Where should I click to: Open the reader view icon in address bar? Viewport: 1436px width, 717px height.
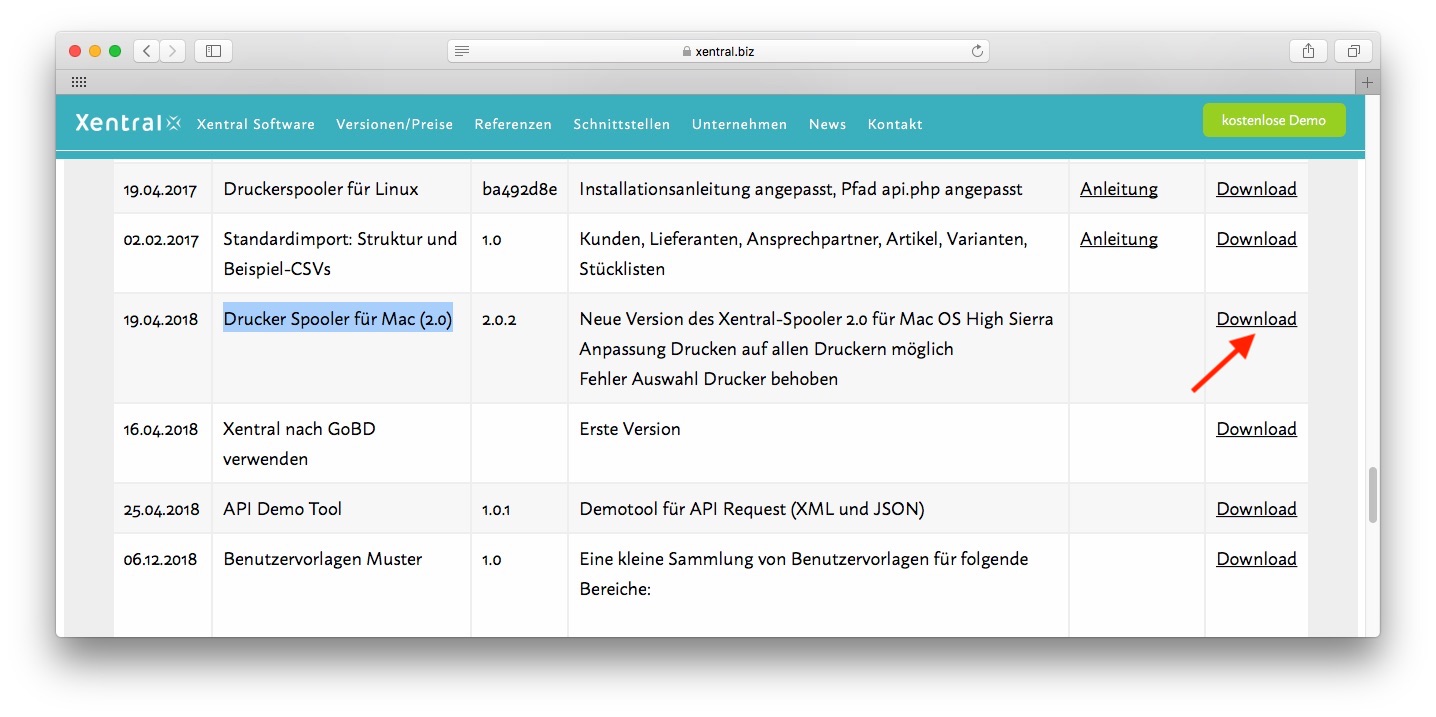point(461,51)
